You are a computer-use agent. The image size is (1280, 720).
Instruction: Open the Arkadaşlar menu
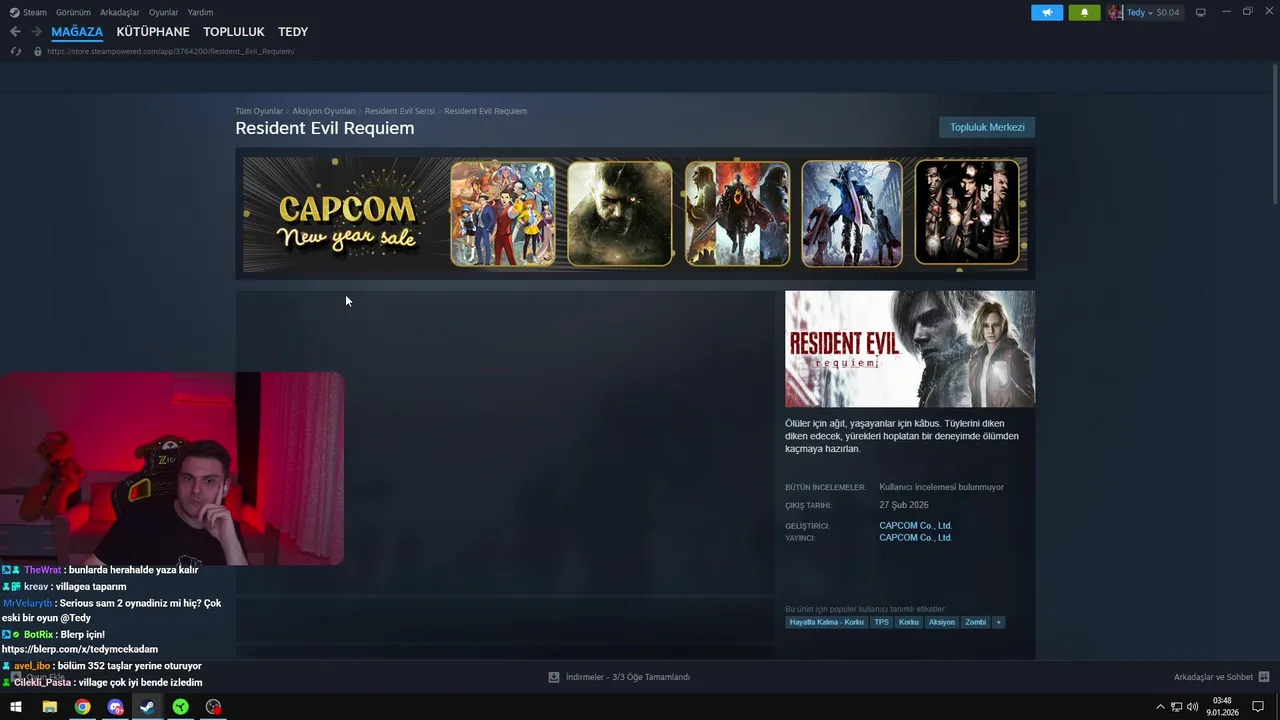coord(120,12)
